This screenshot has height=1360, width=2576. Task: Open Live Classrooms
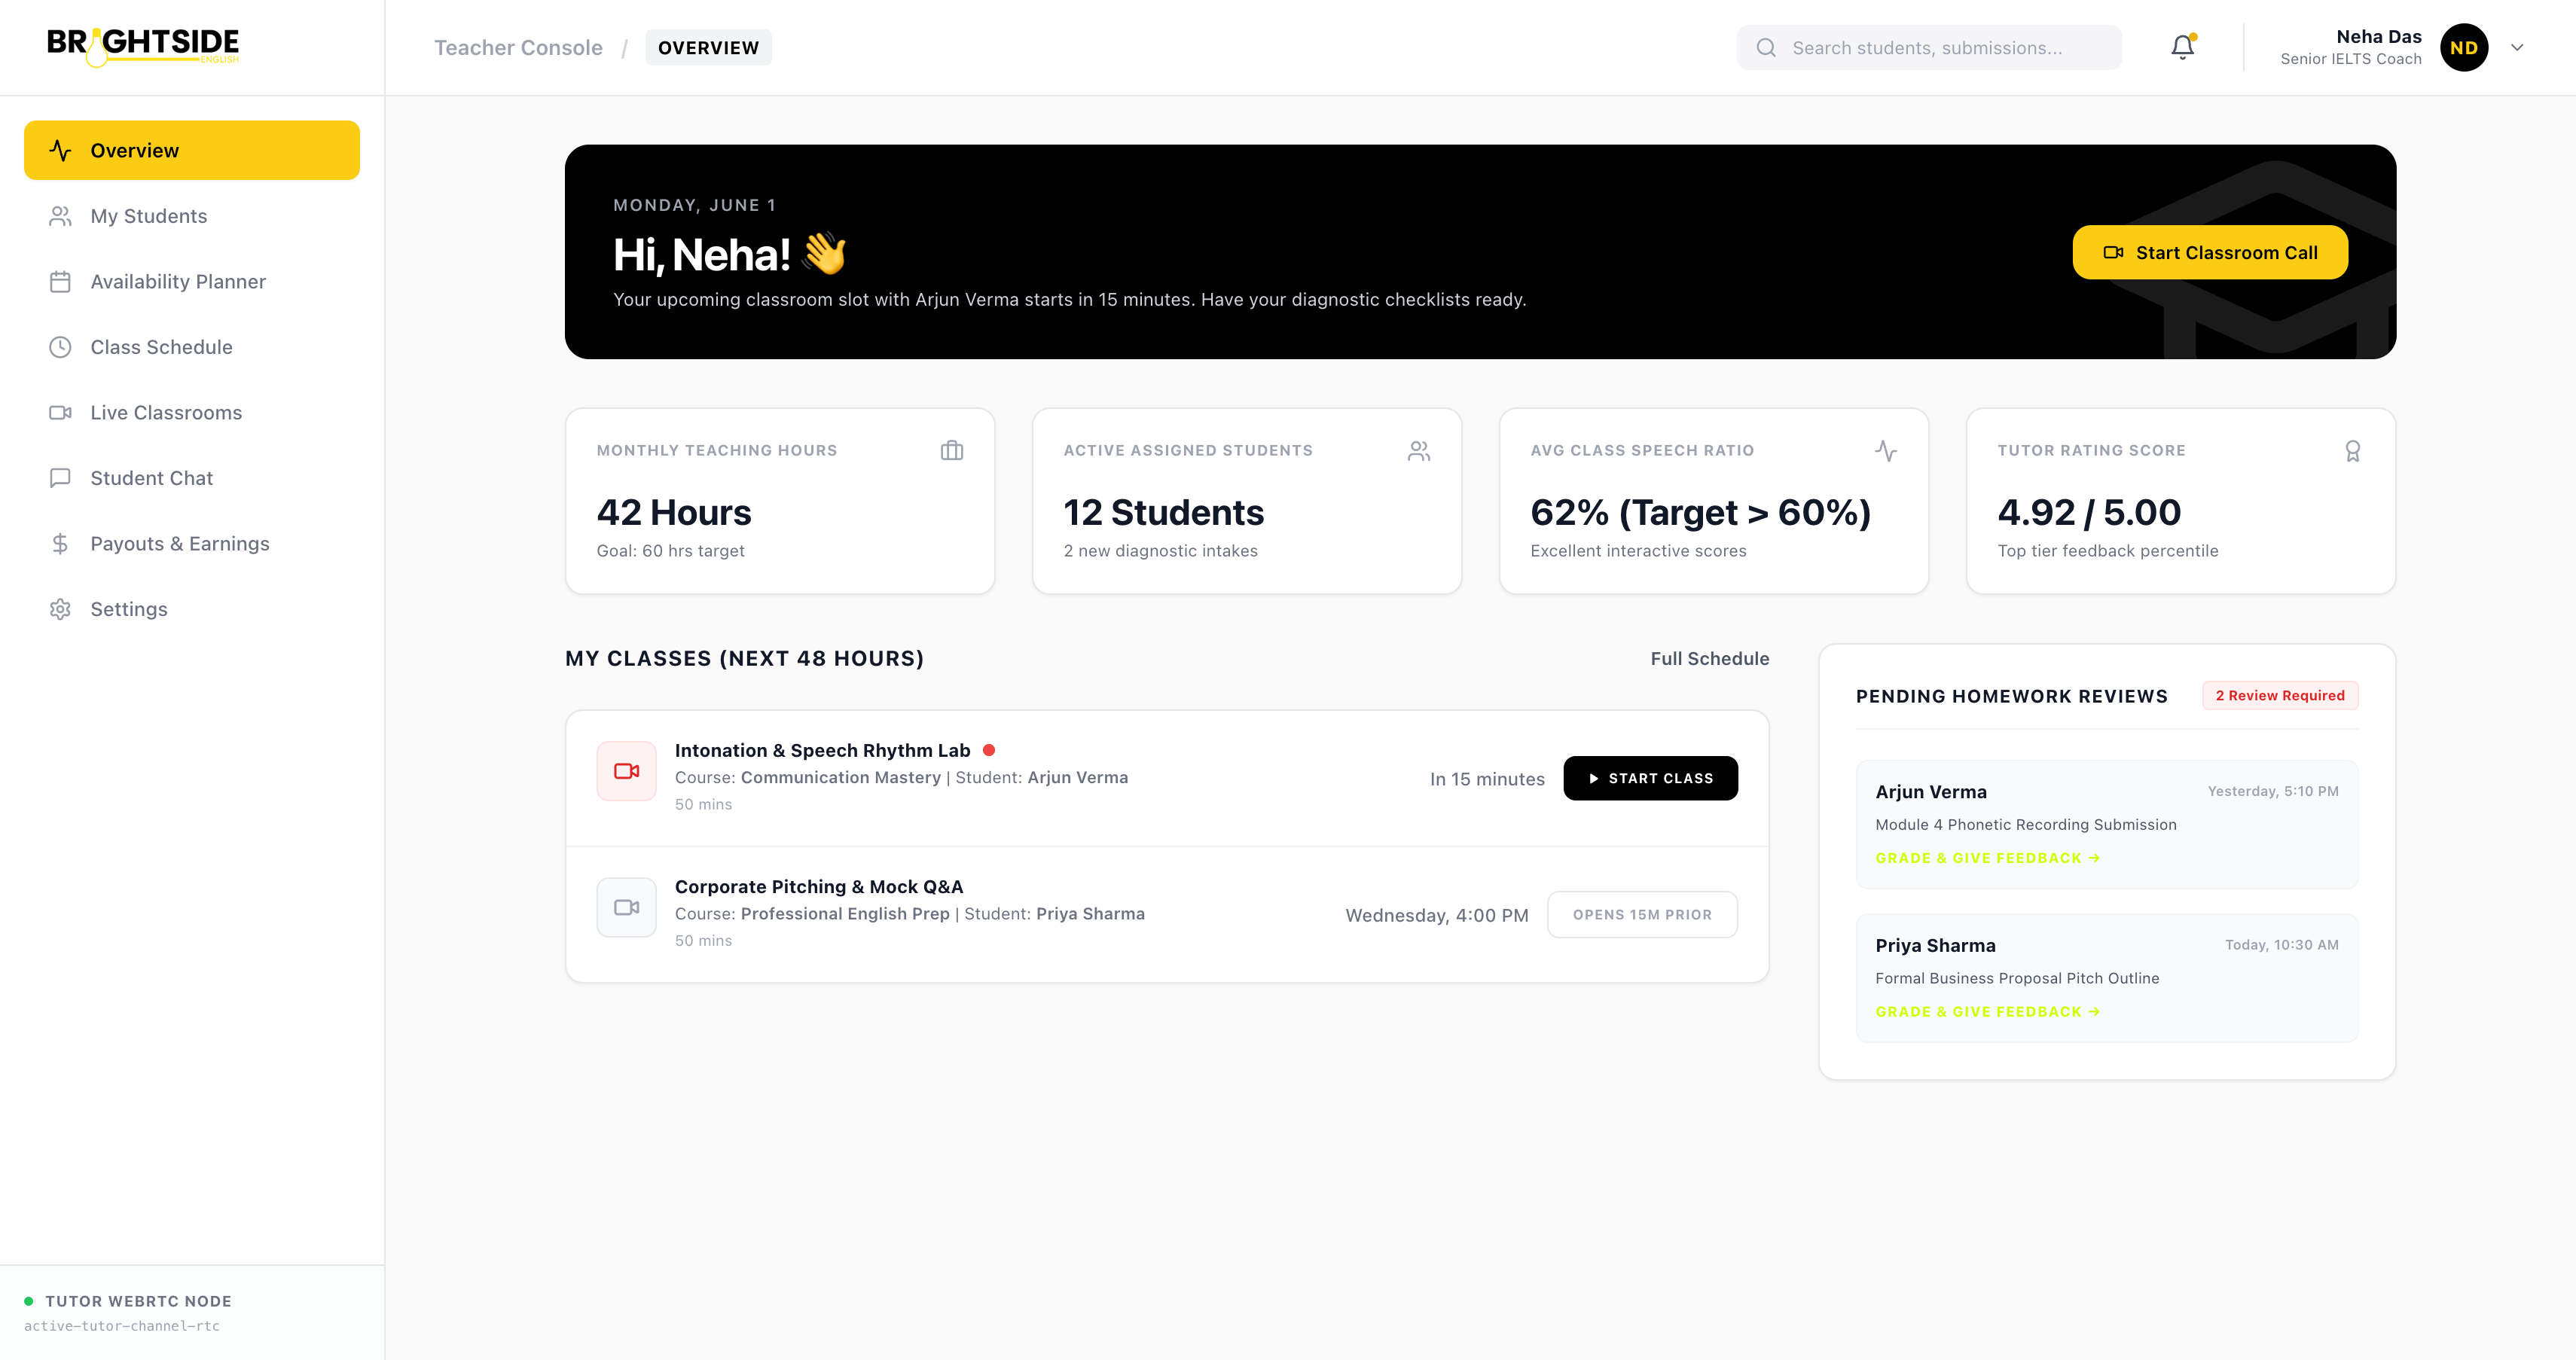[192, 413]
